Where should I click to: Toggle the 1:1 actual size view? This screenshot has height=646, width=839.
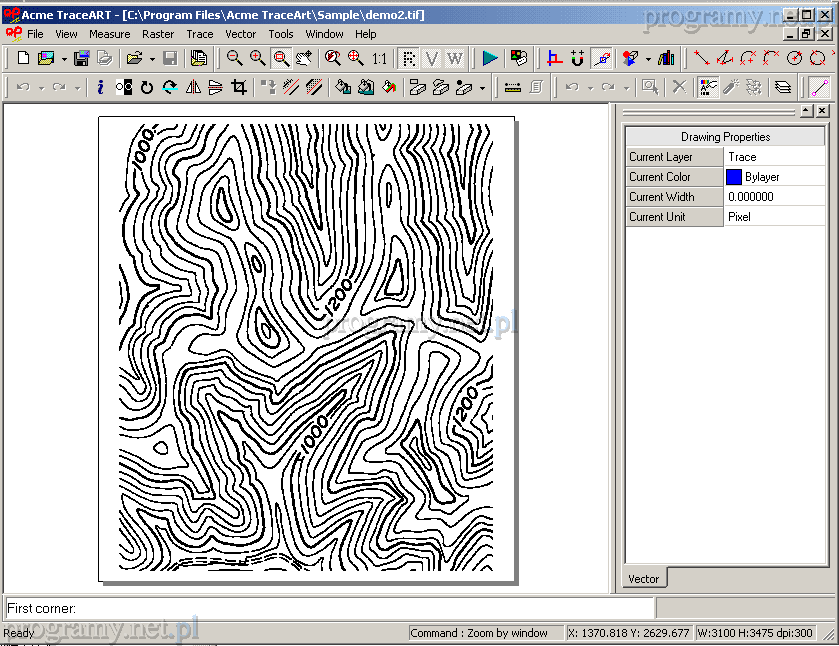[379, 58]
